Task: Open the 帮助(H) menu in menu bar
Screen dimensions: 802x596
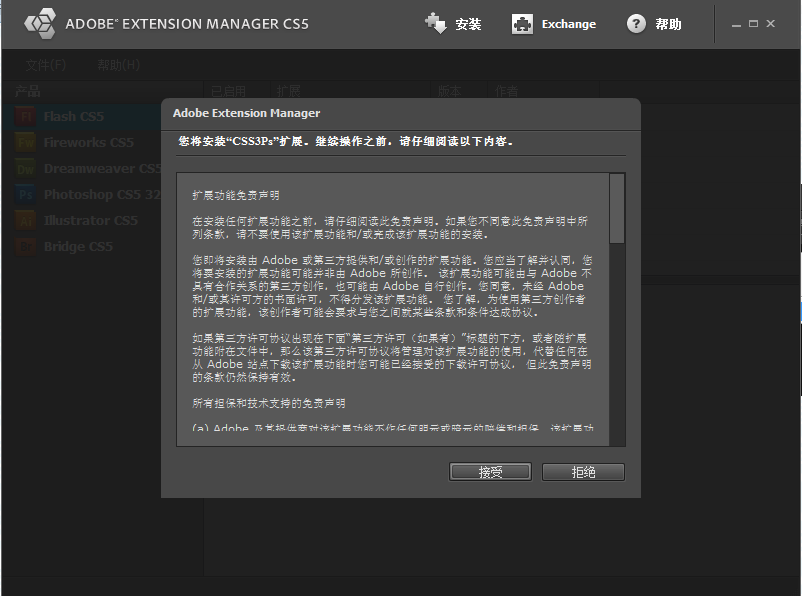Action: coord(118,66)
